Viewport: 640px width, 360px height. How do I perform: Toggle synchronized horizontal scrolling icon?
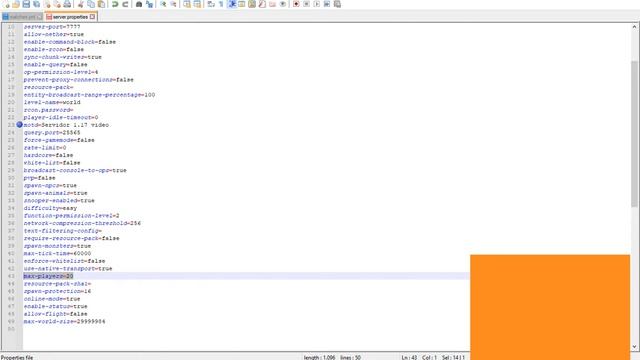(x=197, y=4)
